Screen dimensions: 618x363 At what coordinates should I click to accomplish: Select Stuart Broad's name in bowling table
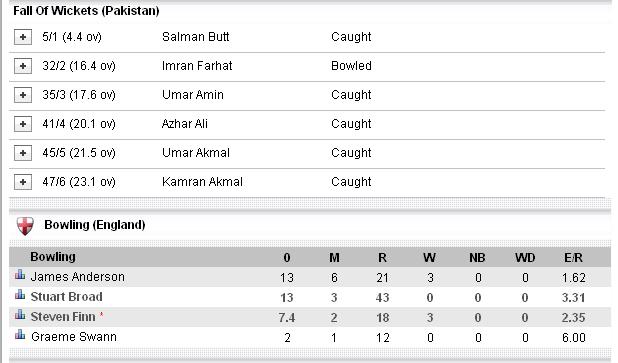(x=67, y=297)
